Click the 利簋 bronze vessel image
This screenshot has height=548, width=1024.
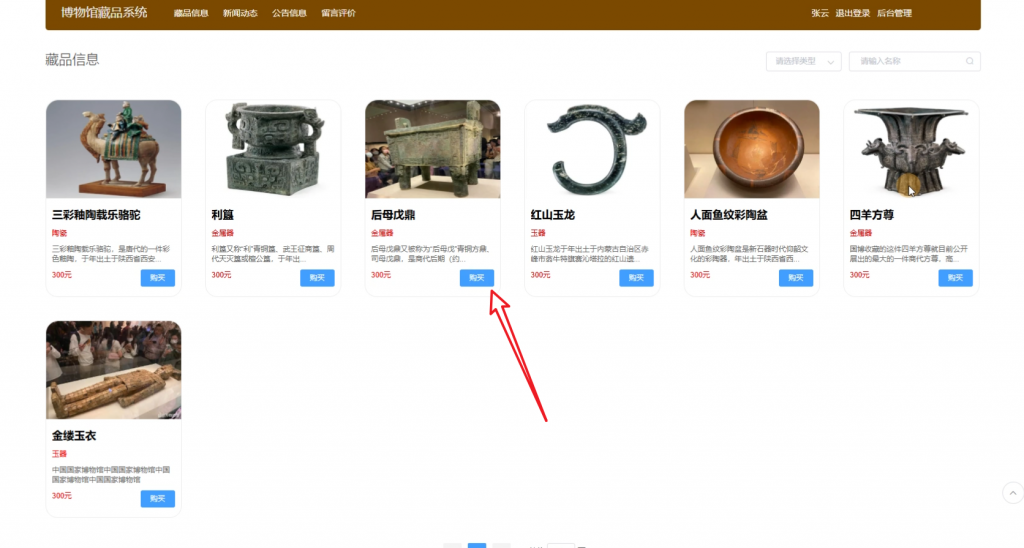point(273,149)
